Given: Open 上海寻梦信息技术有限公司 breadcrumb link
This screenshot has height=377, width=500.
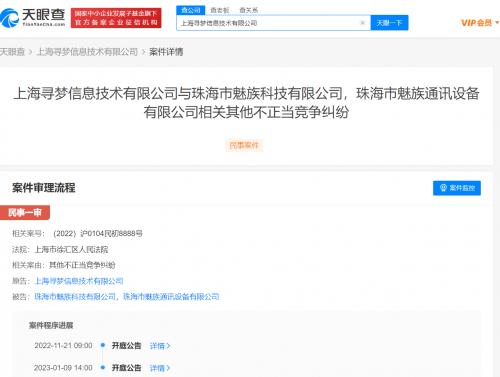Looking at the screenshot, I should 87,52.
